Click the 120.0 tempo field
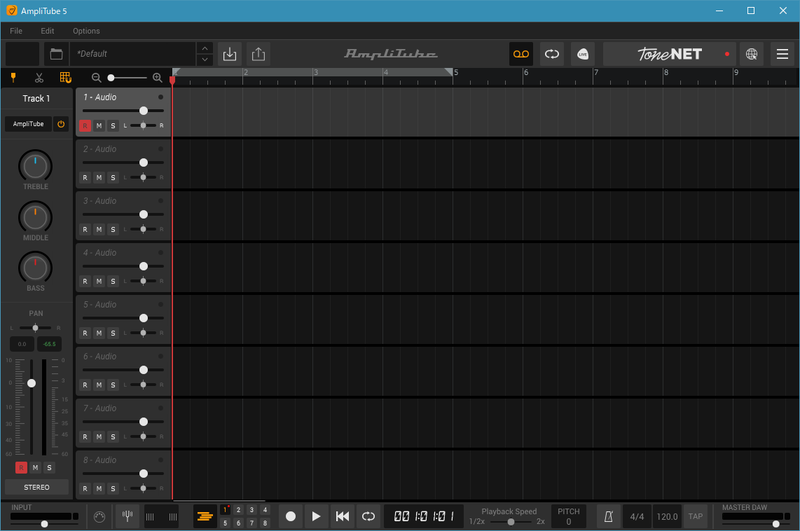This screenshot has height=531, width=800. (x=667, y=516)
